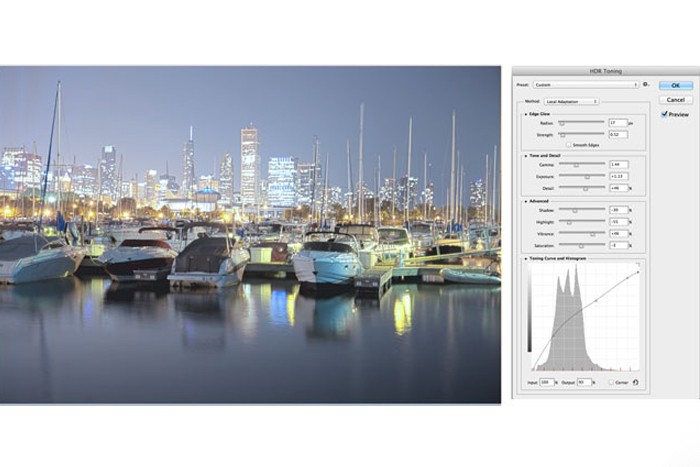
Task: Collapse the Edge Glow section
Action: pyautogui.click(x=525, y=114)
